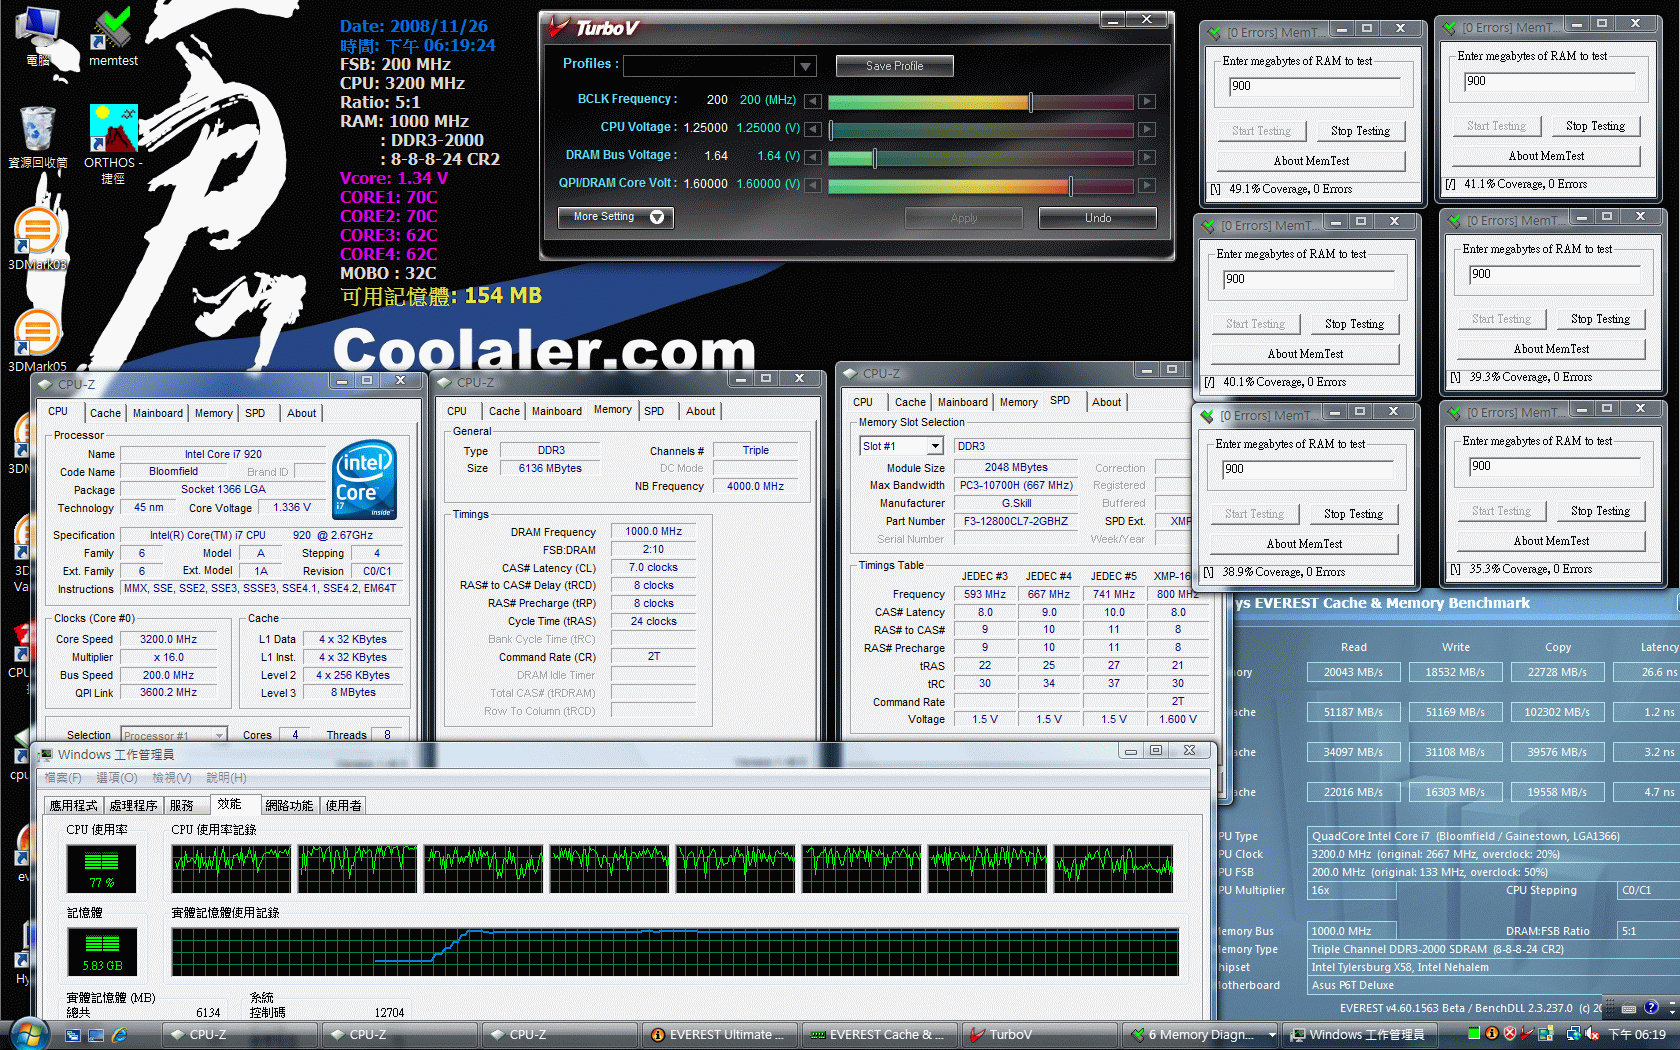Click the green CPU usage tray icon
The width and height of the screenshot is (1680, 1050).
click(1474, 1033)
